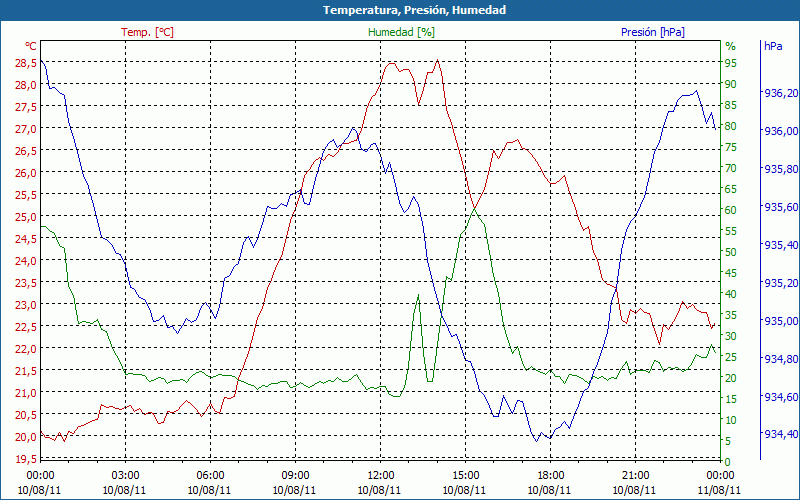
Task: Click the 27,5 temperature axis value
Action: [26, 107]
